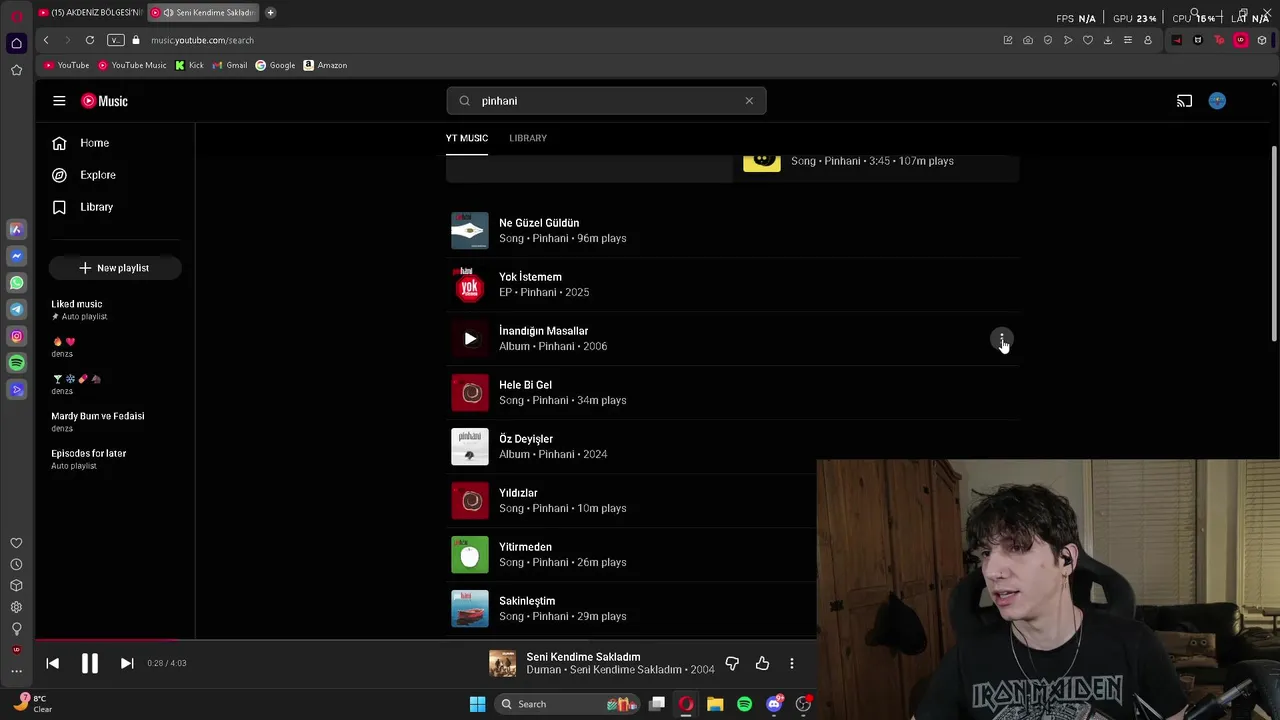This screenshot has width=1280, height=720.
Task: Open the Öz Deyişler album cover
Action: [470, 447]
